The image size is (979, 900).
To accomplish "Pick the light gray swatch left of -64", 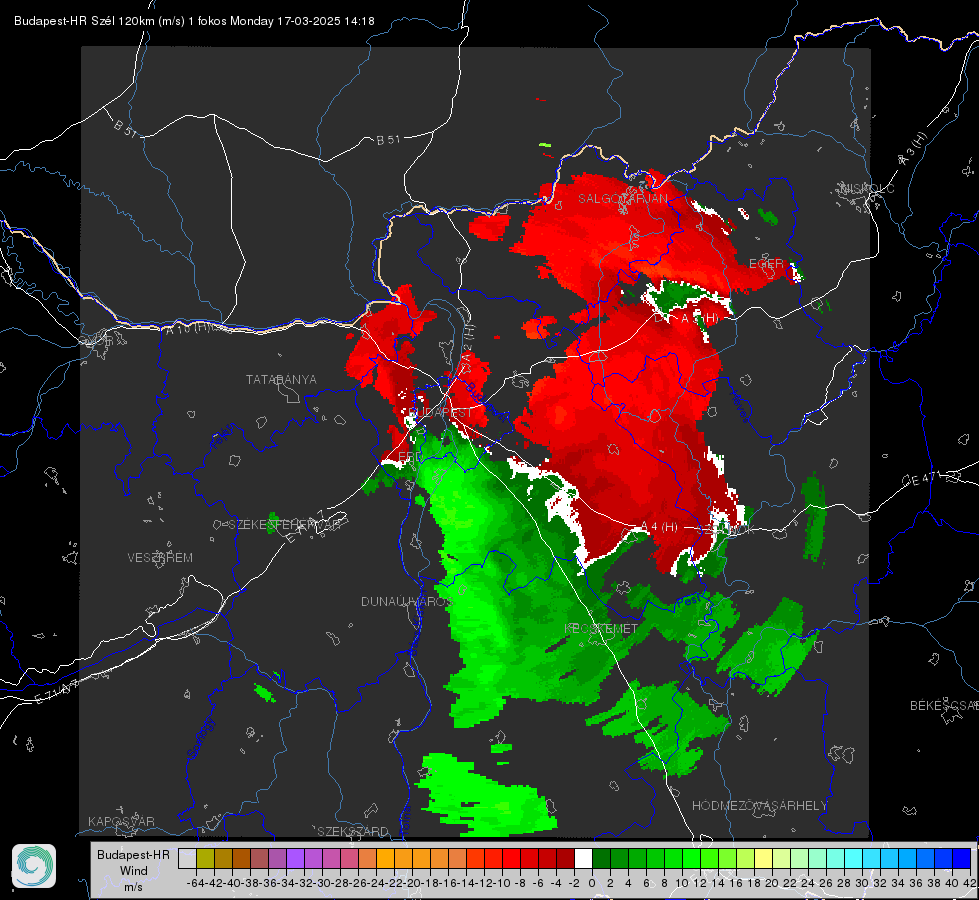I will point(187,858).
